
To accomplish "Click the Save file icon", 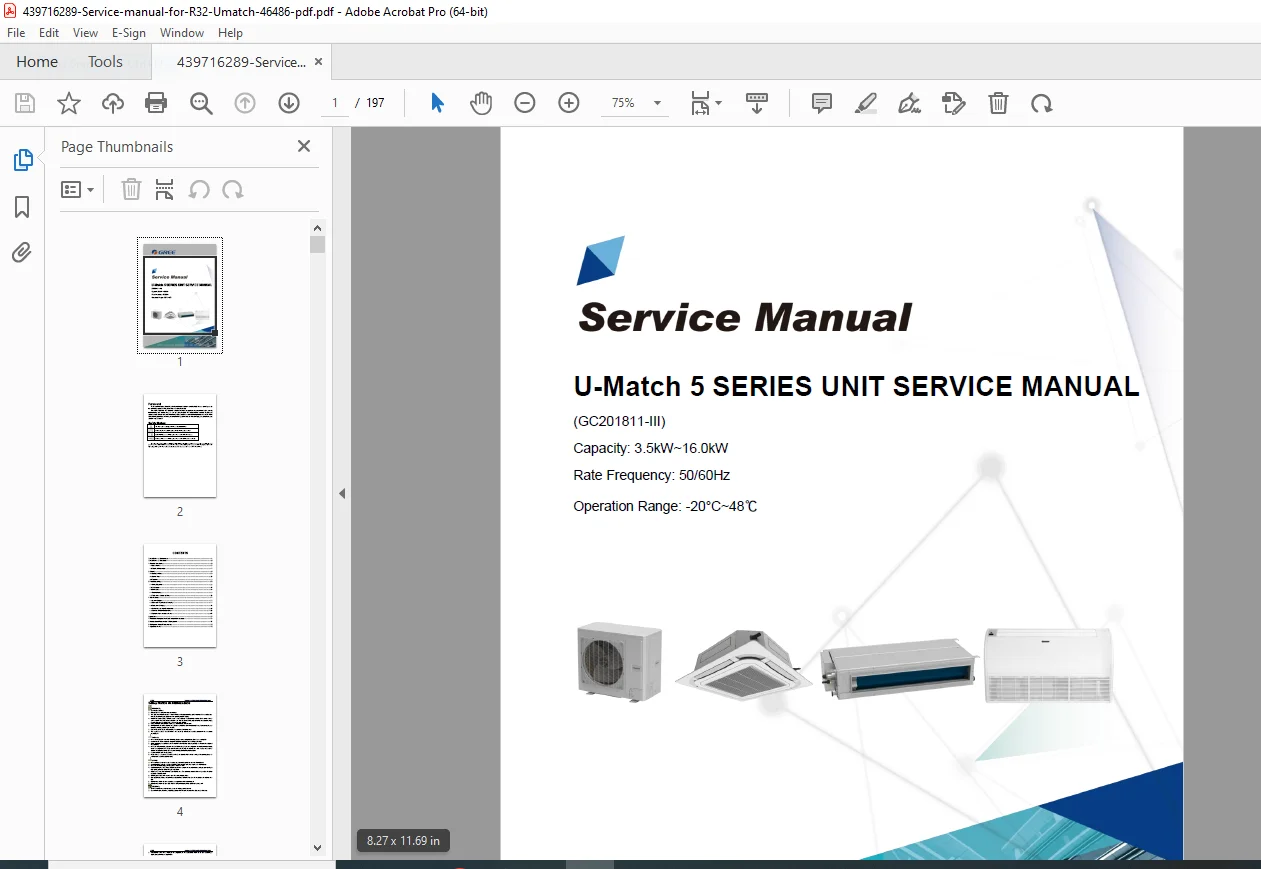I will click(25, 103).
